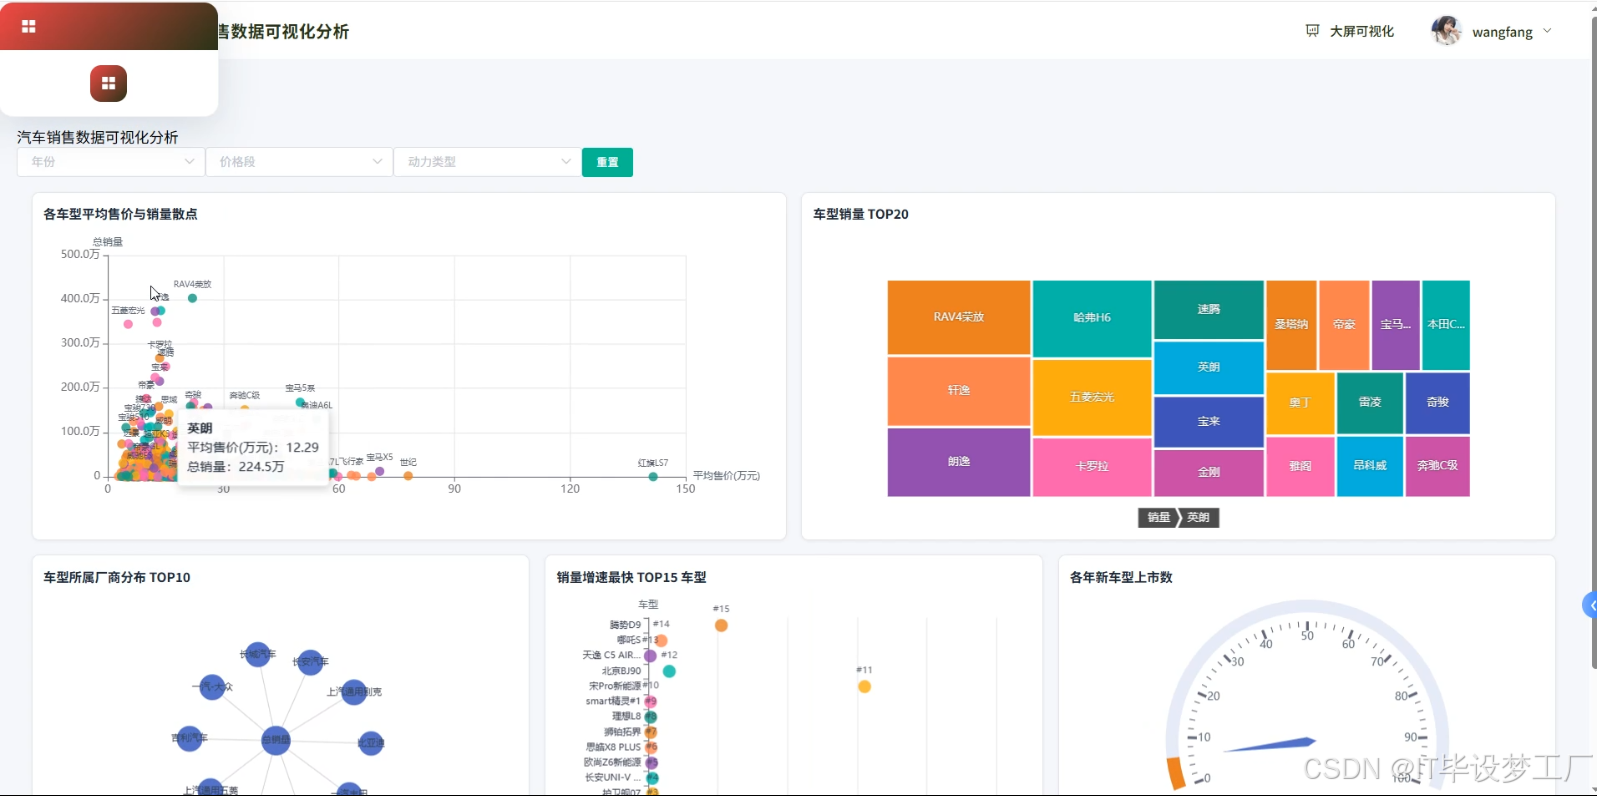This screenshot has width=1597, height=796.
Task: Click the 昂科威 treemap block
Action: pyautogui.click(x=1370, y=466)
